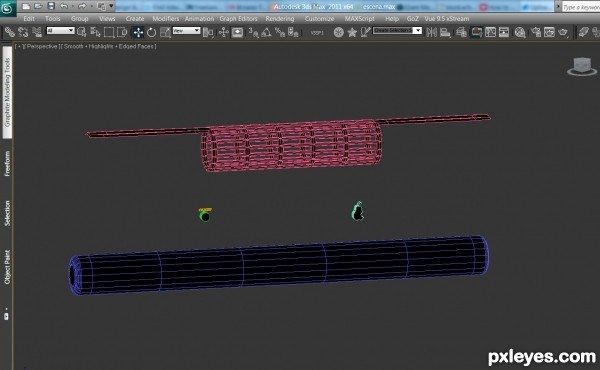
Task: Open the GoZ menu
Action: click(x=412, y=19)
